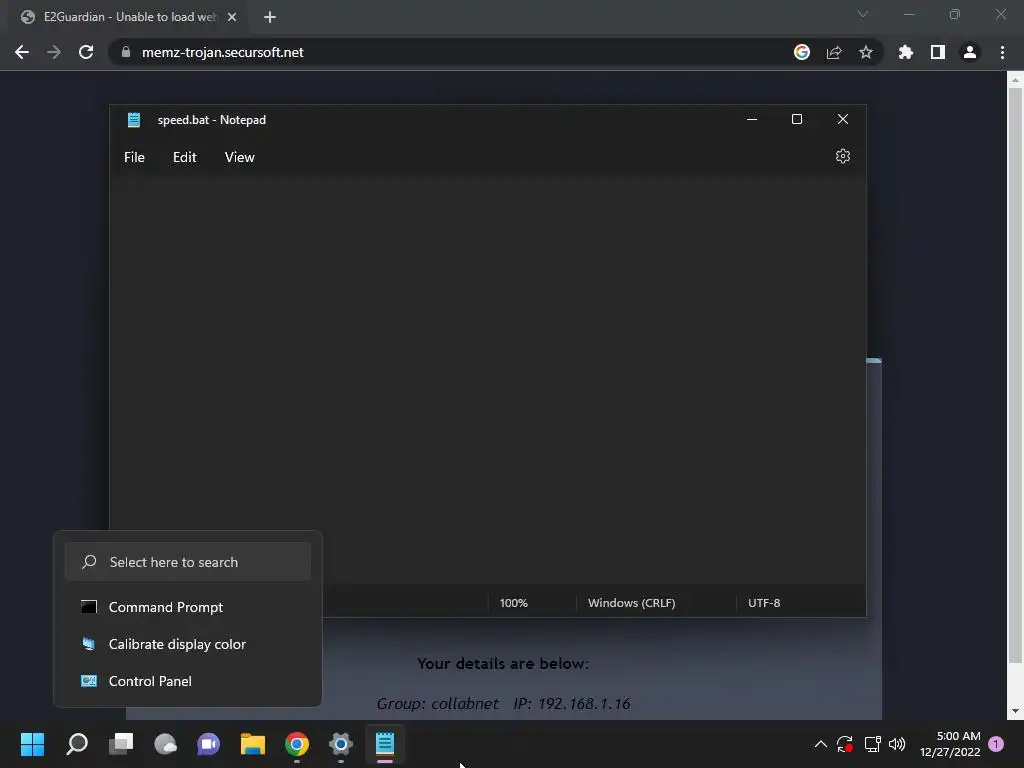Click page scrollbar down arrow
This screenshot has height=768, width=1024.
1015,711
